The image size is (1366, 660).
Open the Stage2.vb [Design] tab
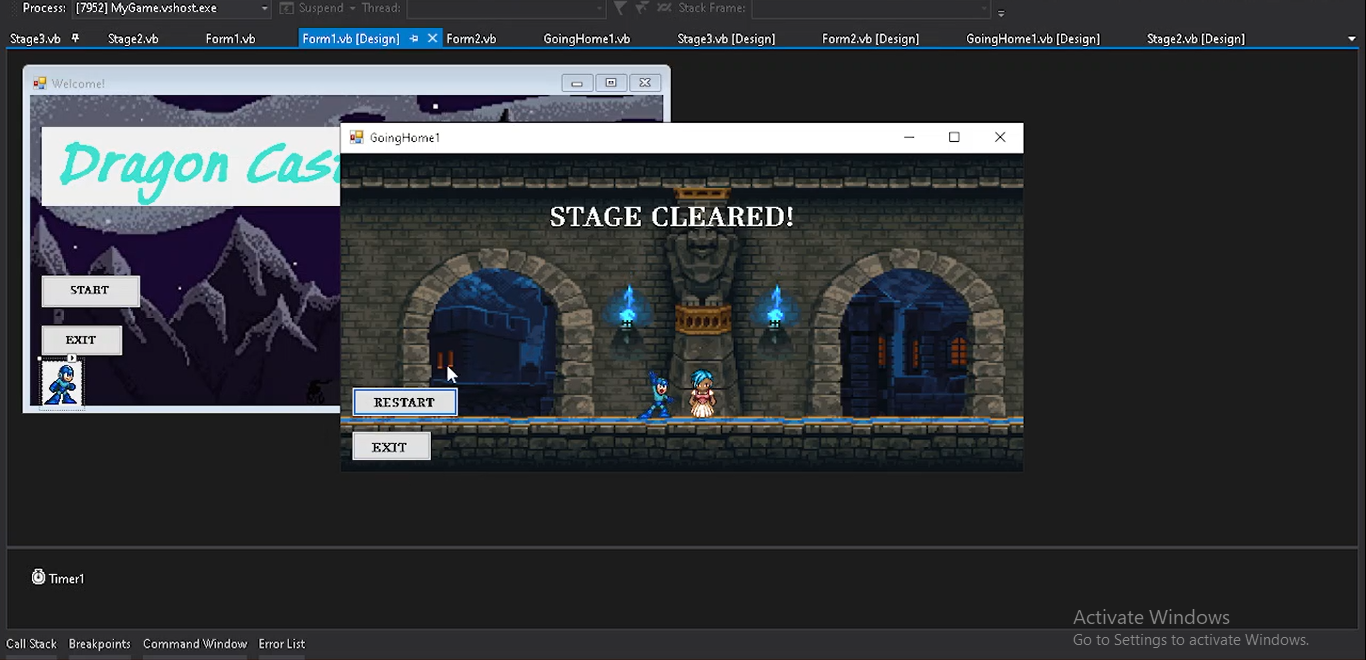click(x=1195, y=39)
